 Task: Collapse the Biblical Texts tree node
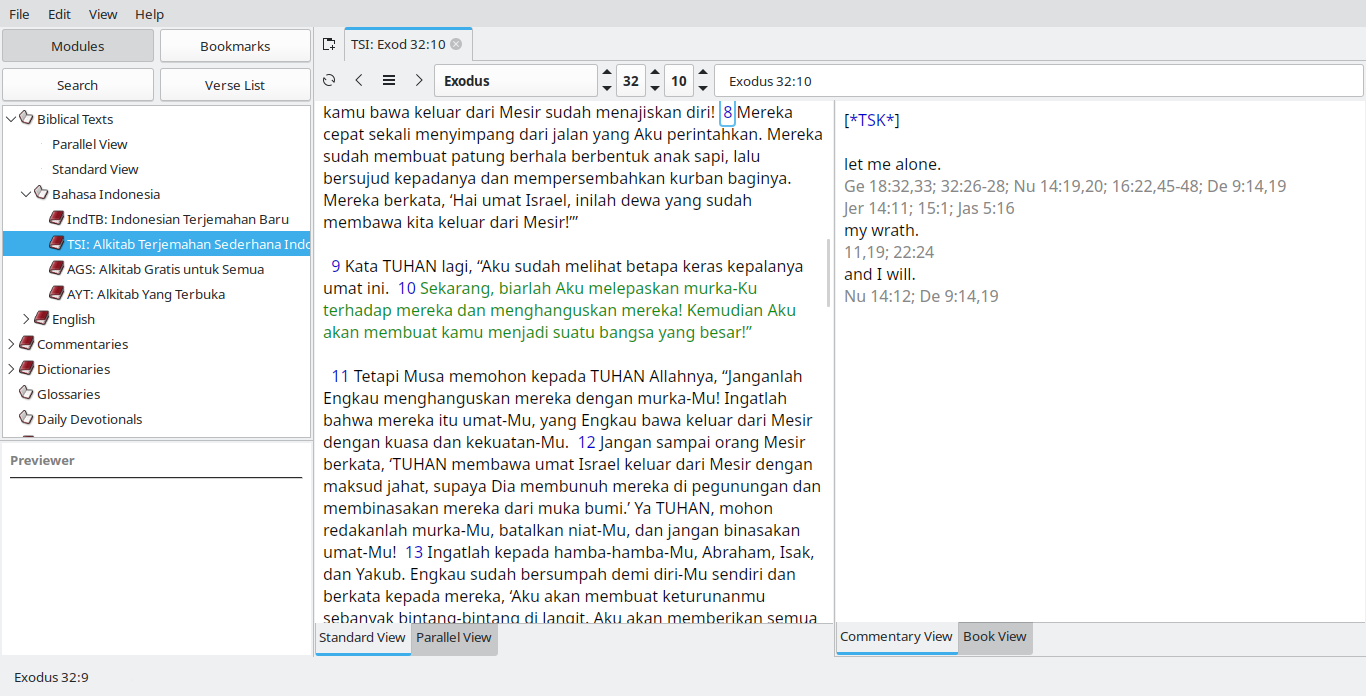(11, 119)
